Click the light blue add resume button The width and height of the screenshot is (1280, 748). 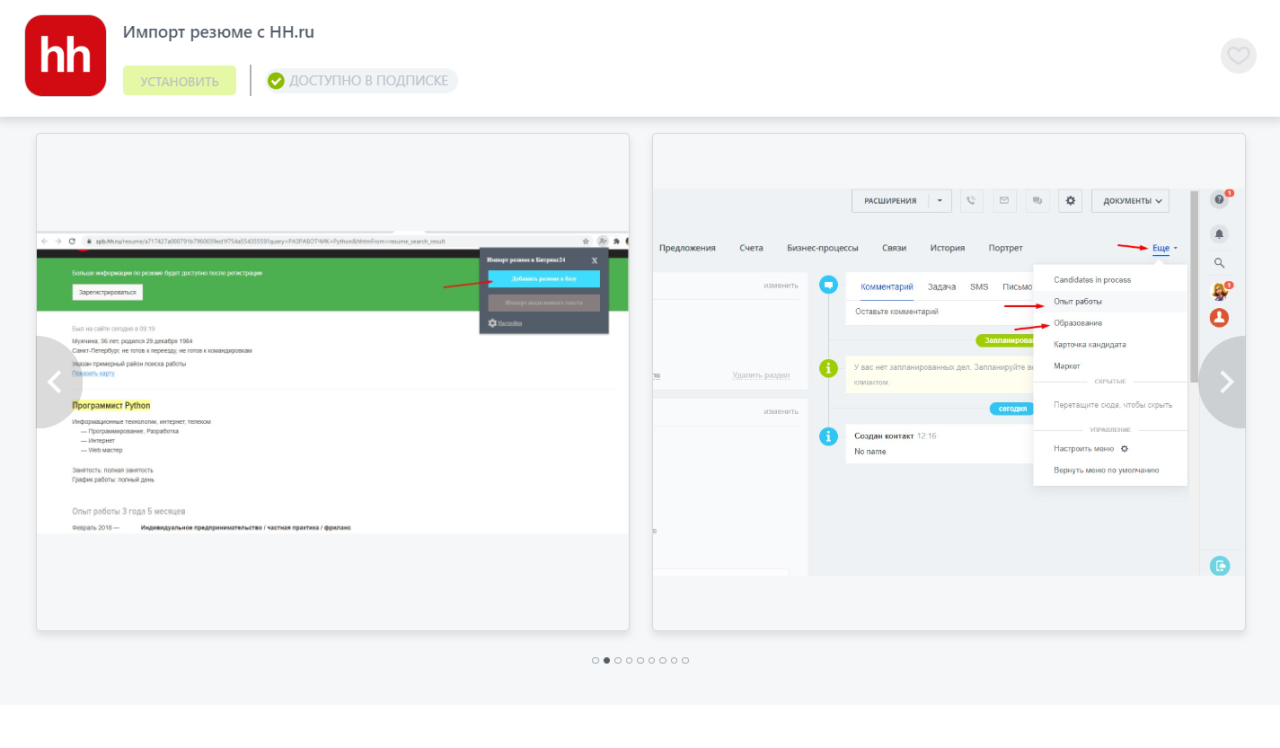[543, 279]
